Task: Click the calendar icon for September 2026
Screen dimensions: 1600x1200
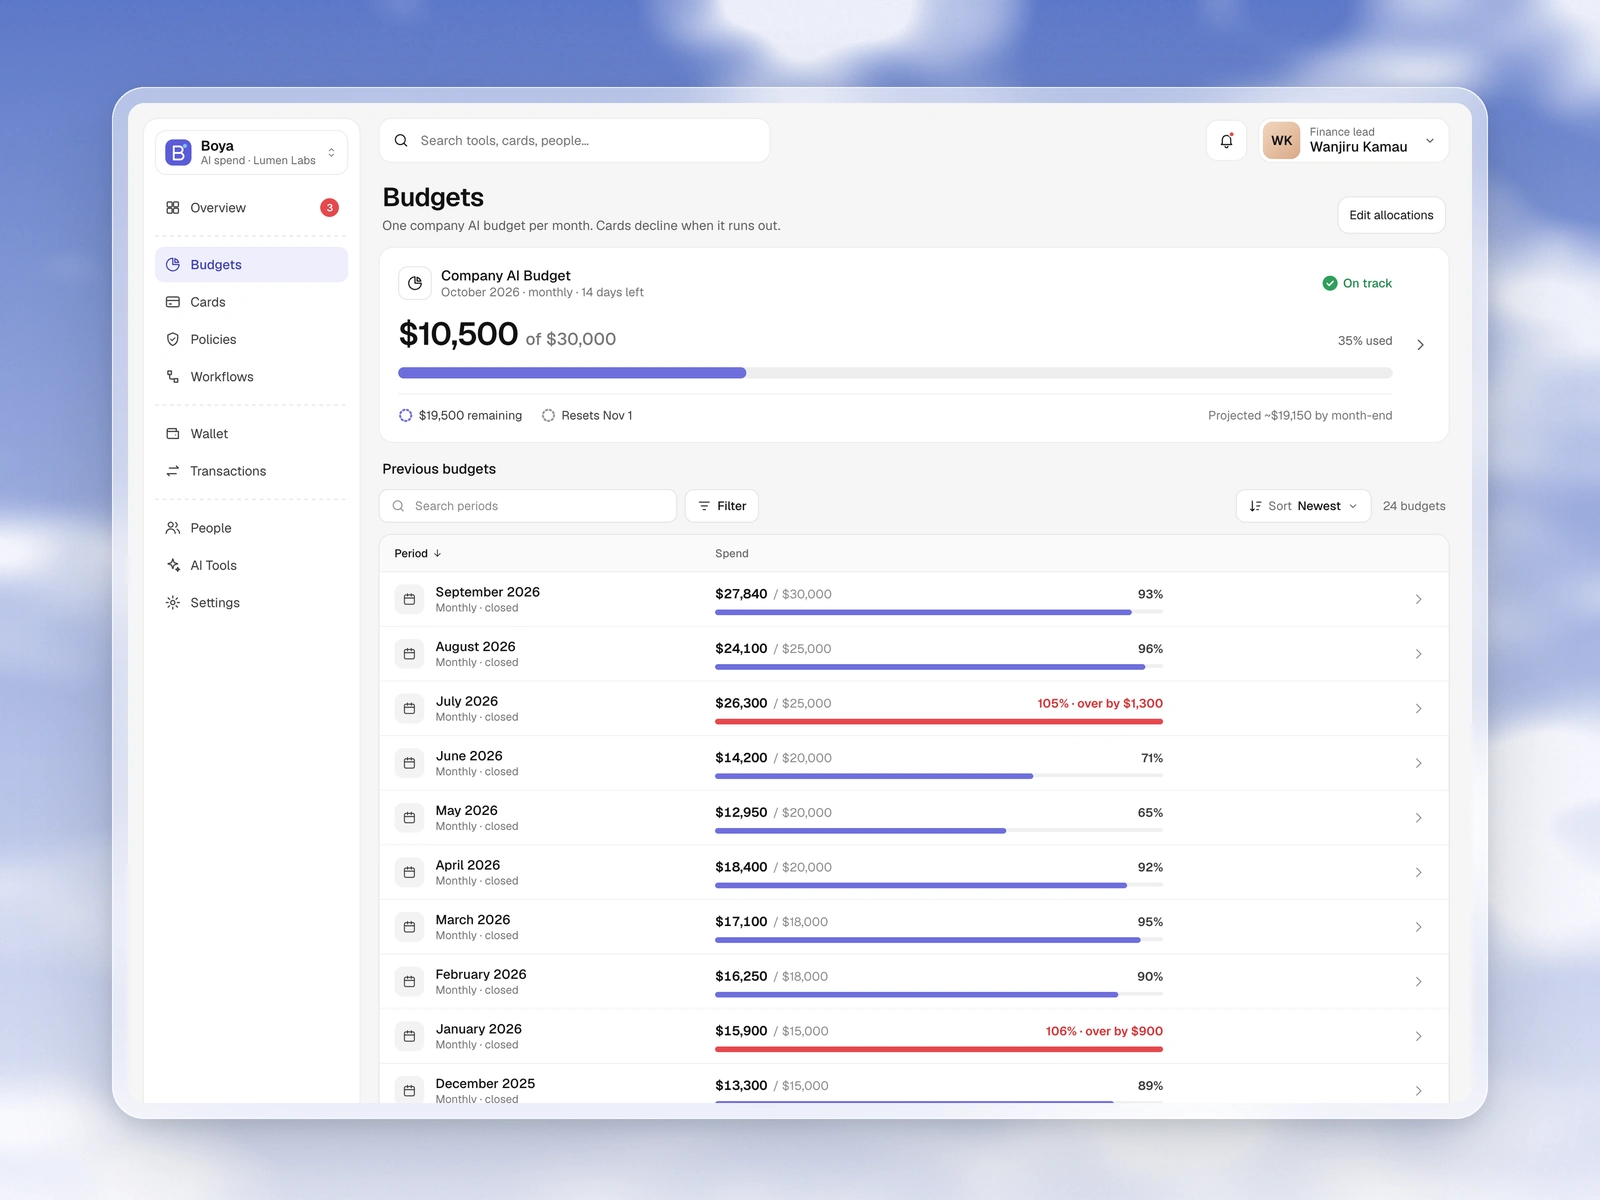Action: tap(409, 599)
